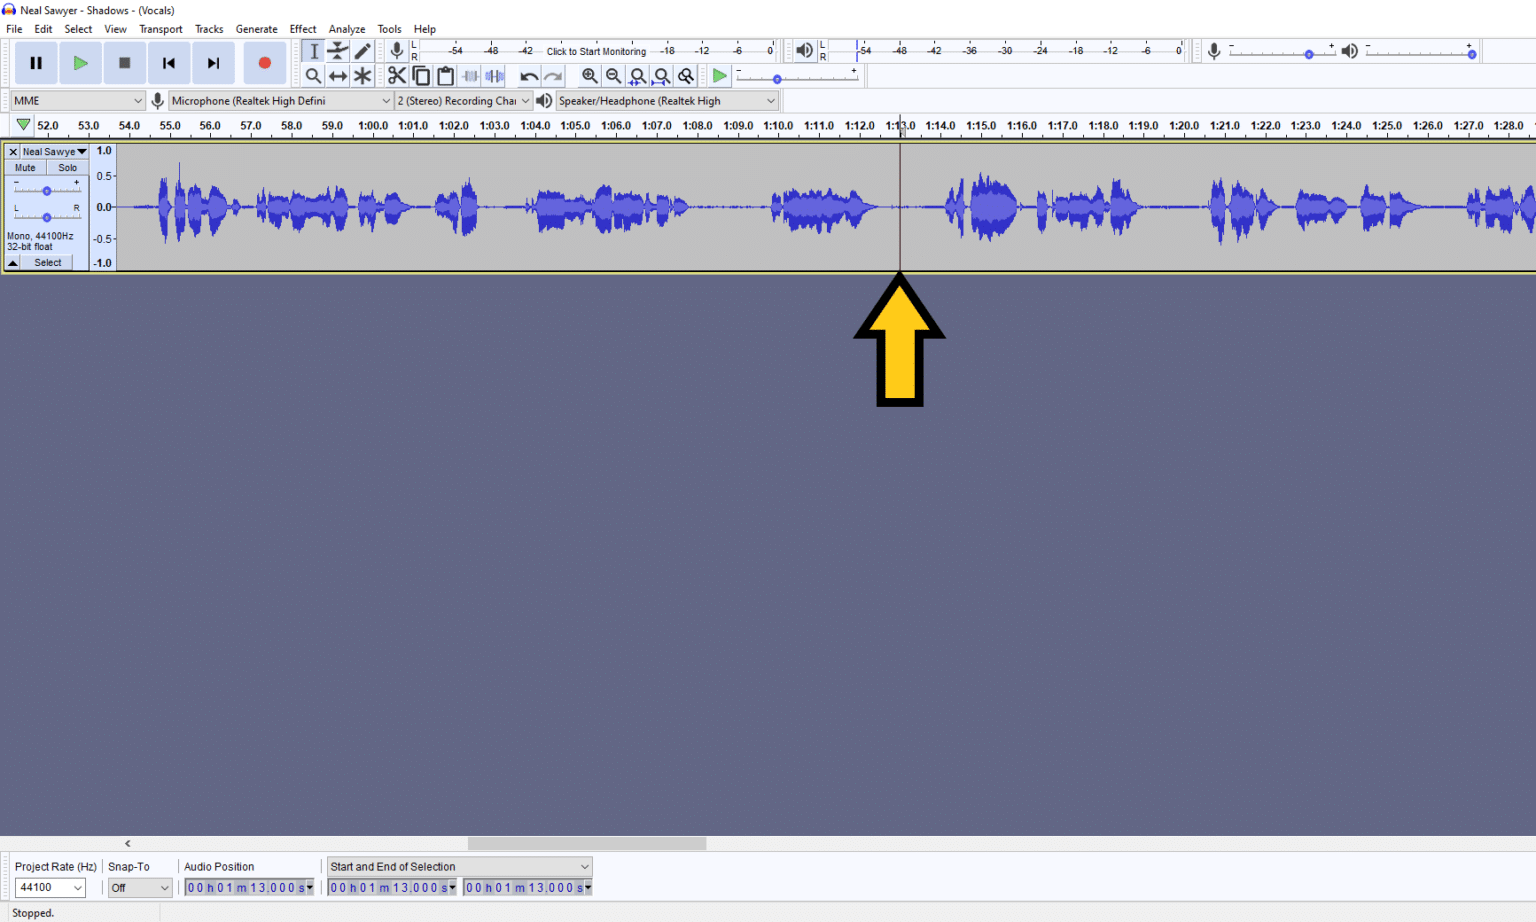Select the Draw tool
Image resolution: width=1536 pixels, height=922 pixels.
tap(362, 51)
